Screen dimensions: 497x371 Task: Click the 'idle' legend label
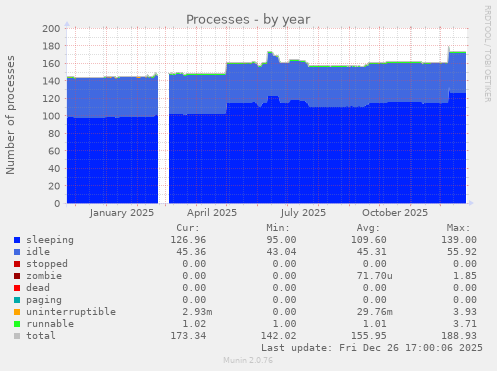point(38,252)
